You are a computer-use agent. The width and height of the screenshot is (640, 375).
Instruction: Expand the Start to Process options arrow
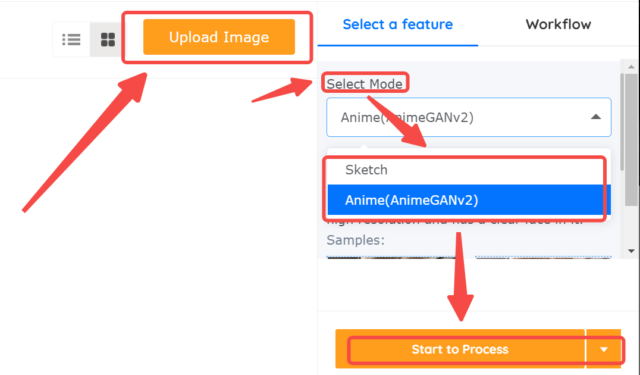[604, 349]
